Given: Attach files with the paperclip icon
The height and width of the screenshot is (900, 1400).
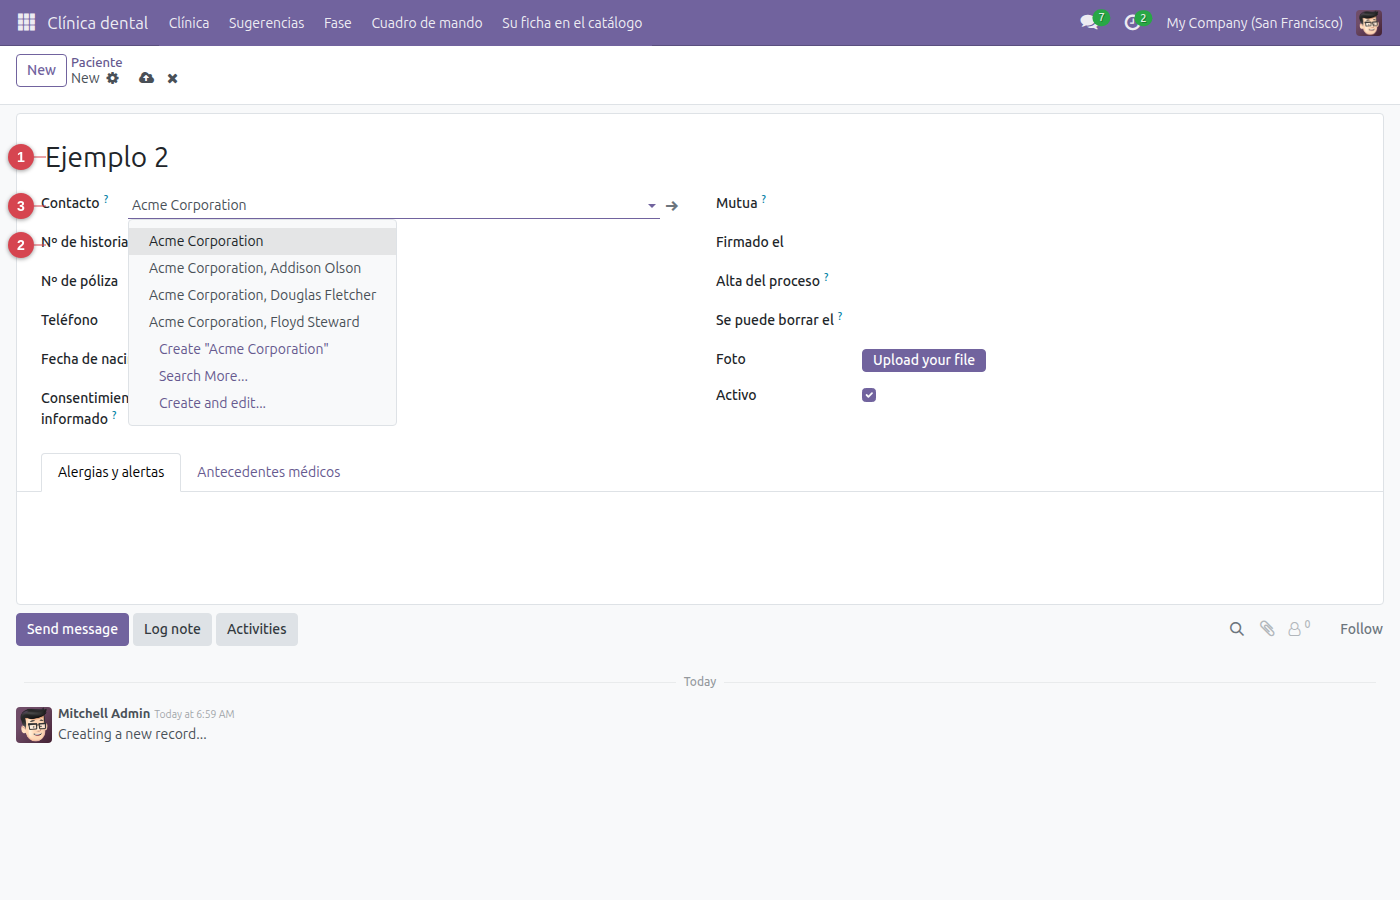Looking at the screenshot, I should pos(1267,629).
